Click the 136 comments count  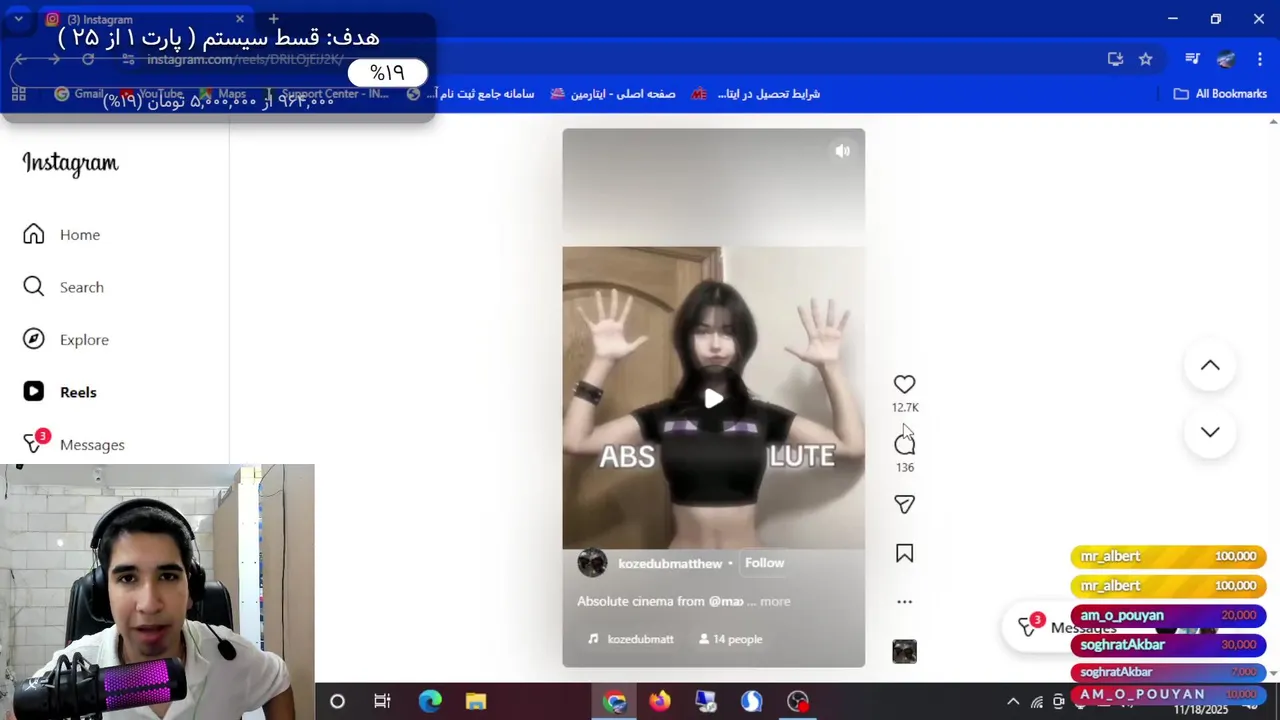click(x=905, y=467)
